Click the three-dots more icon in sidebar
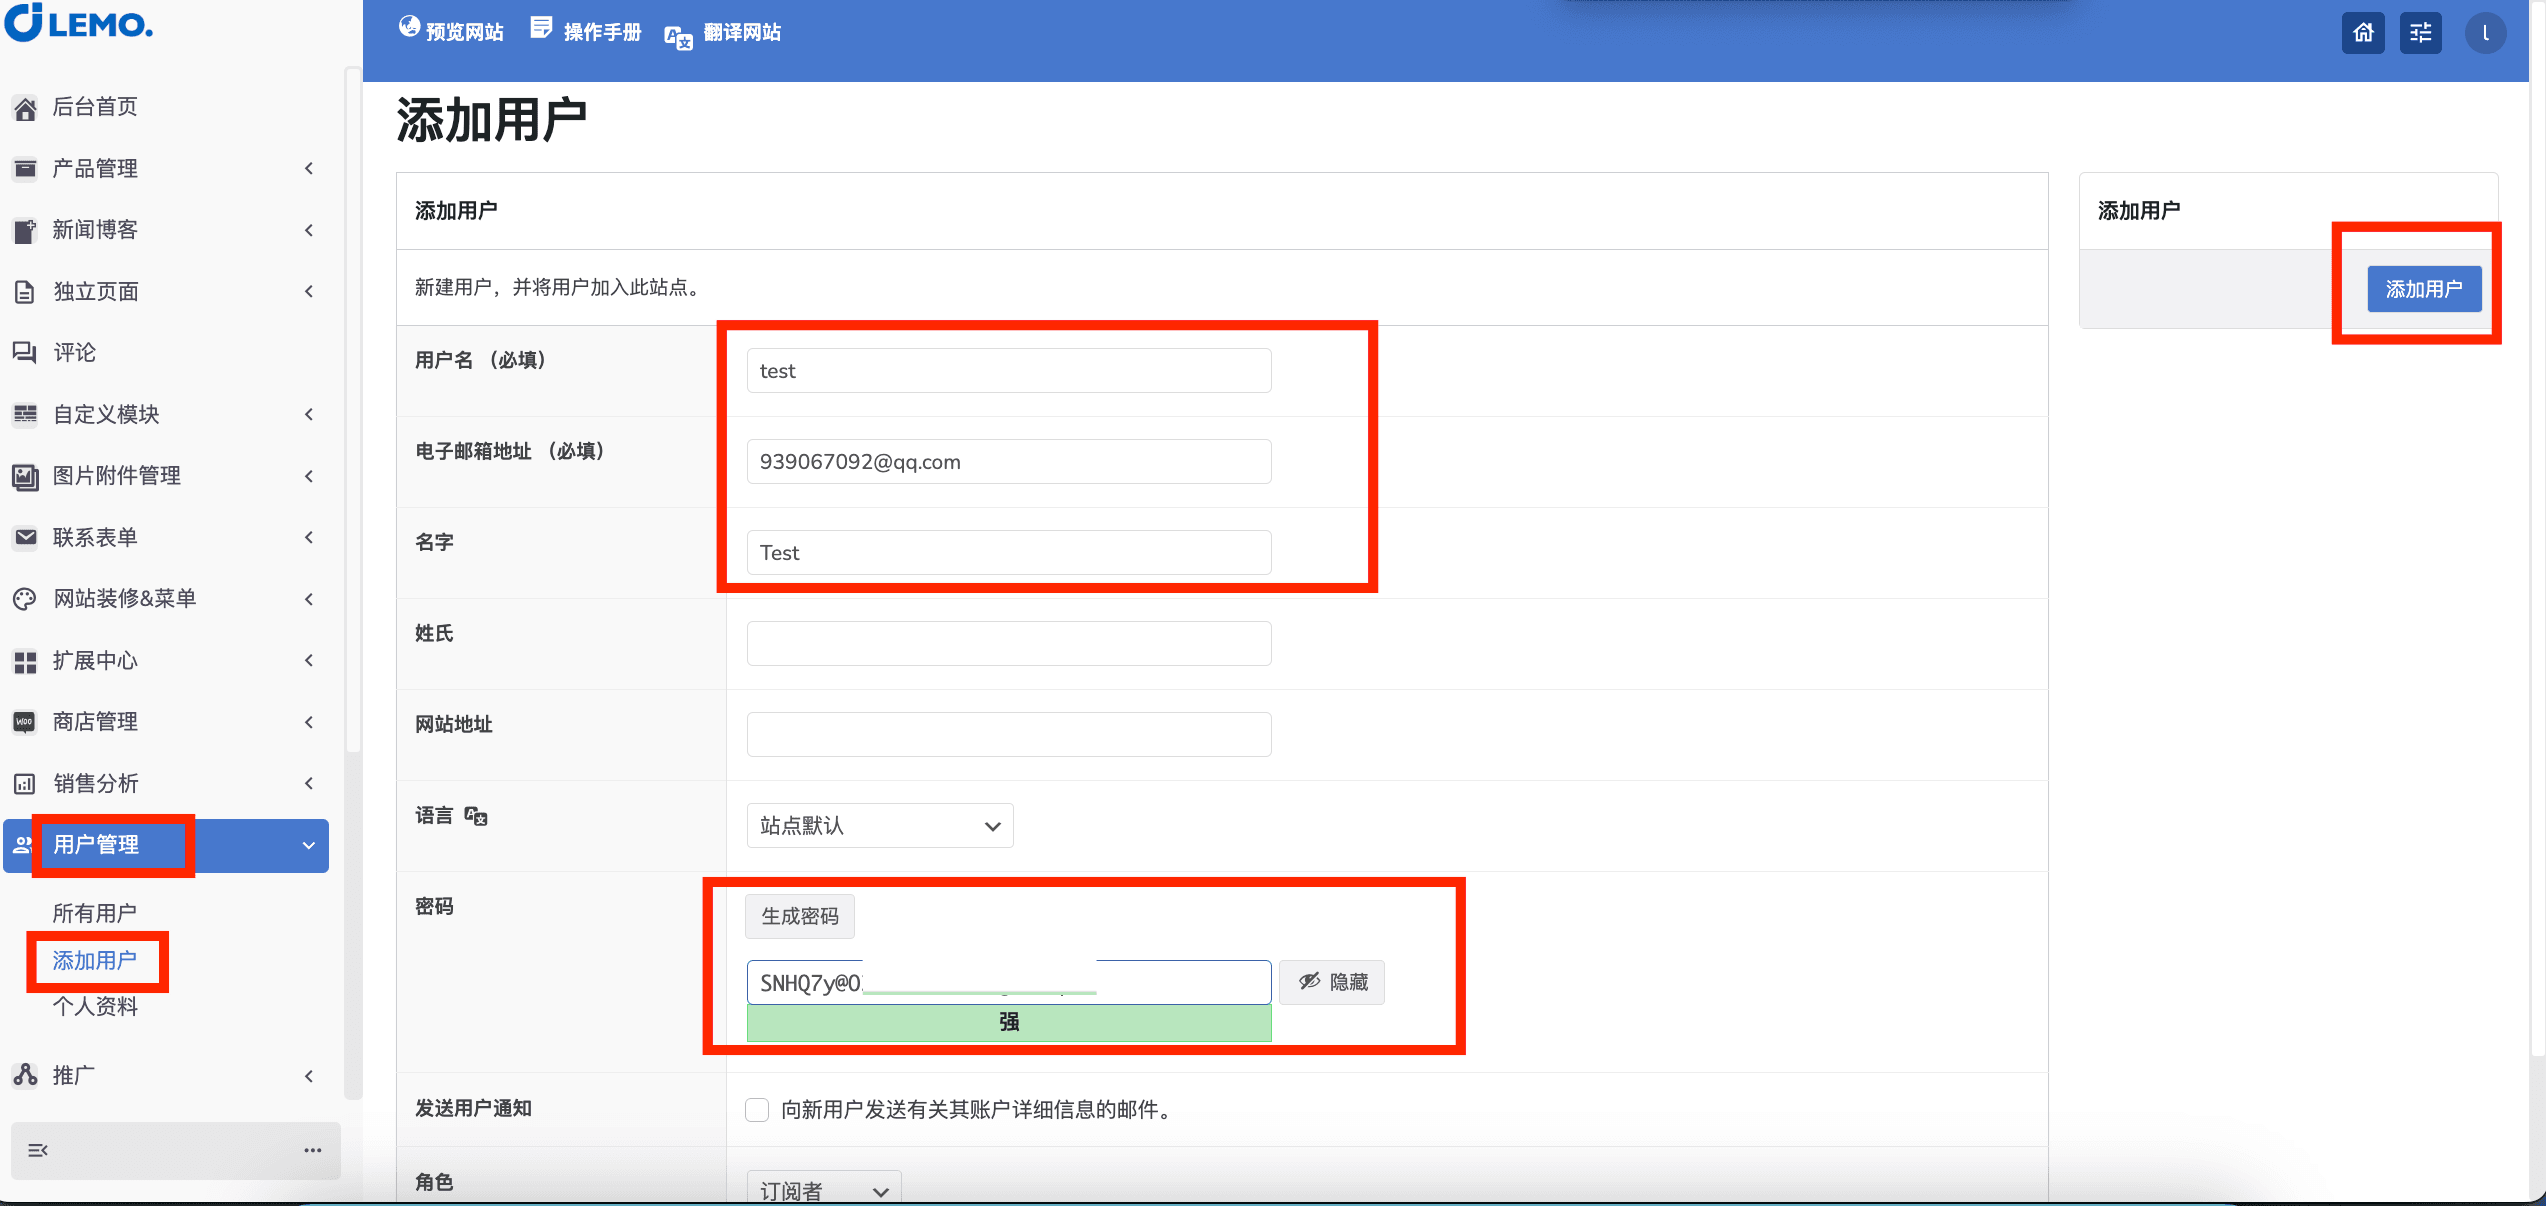 point(313,1150)
